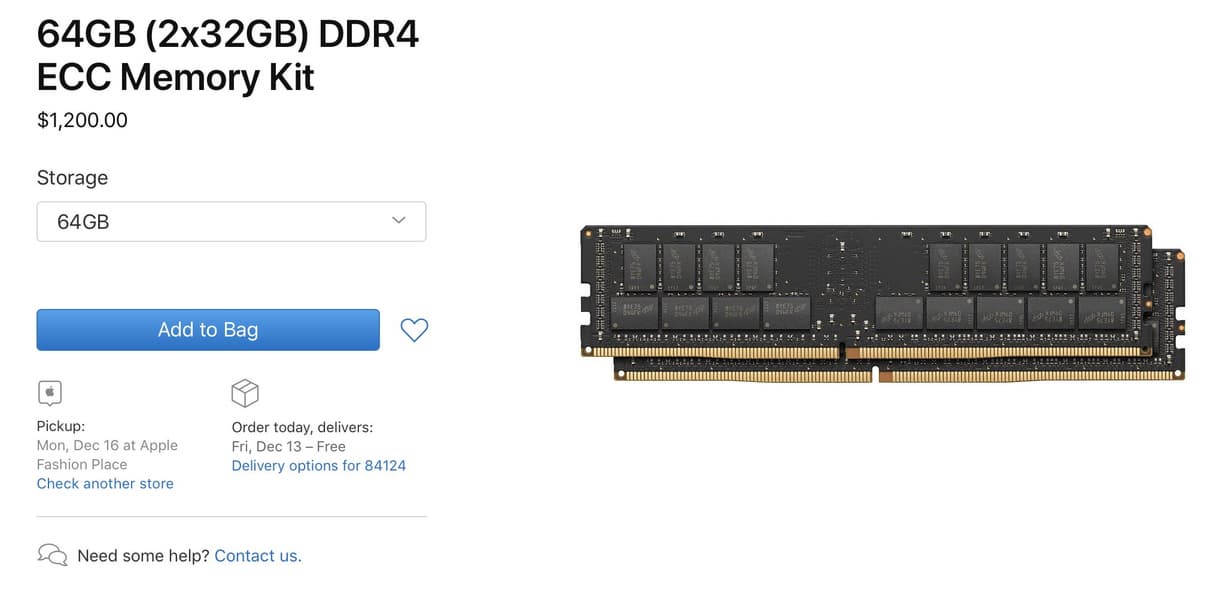The height and width of the screenshot is (600, 1229).
Task: Click the chat bubbles help icon
Action: 52,555
